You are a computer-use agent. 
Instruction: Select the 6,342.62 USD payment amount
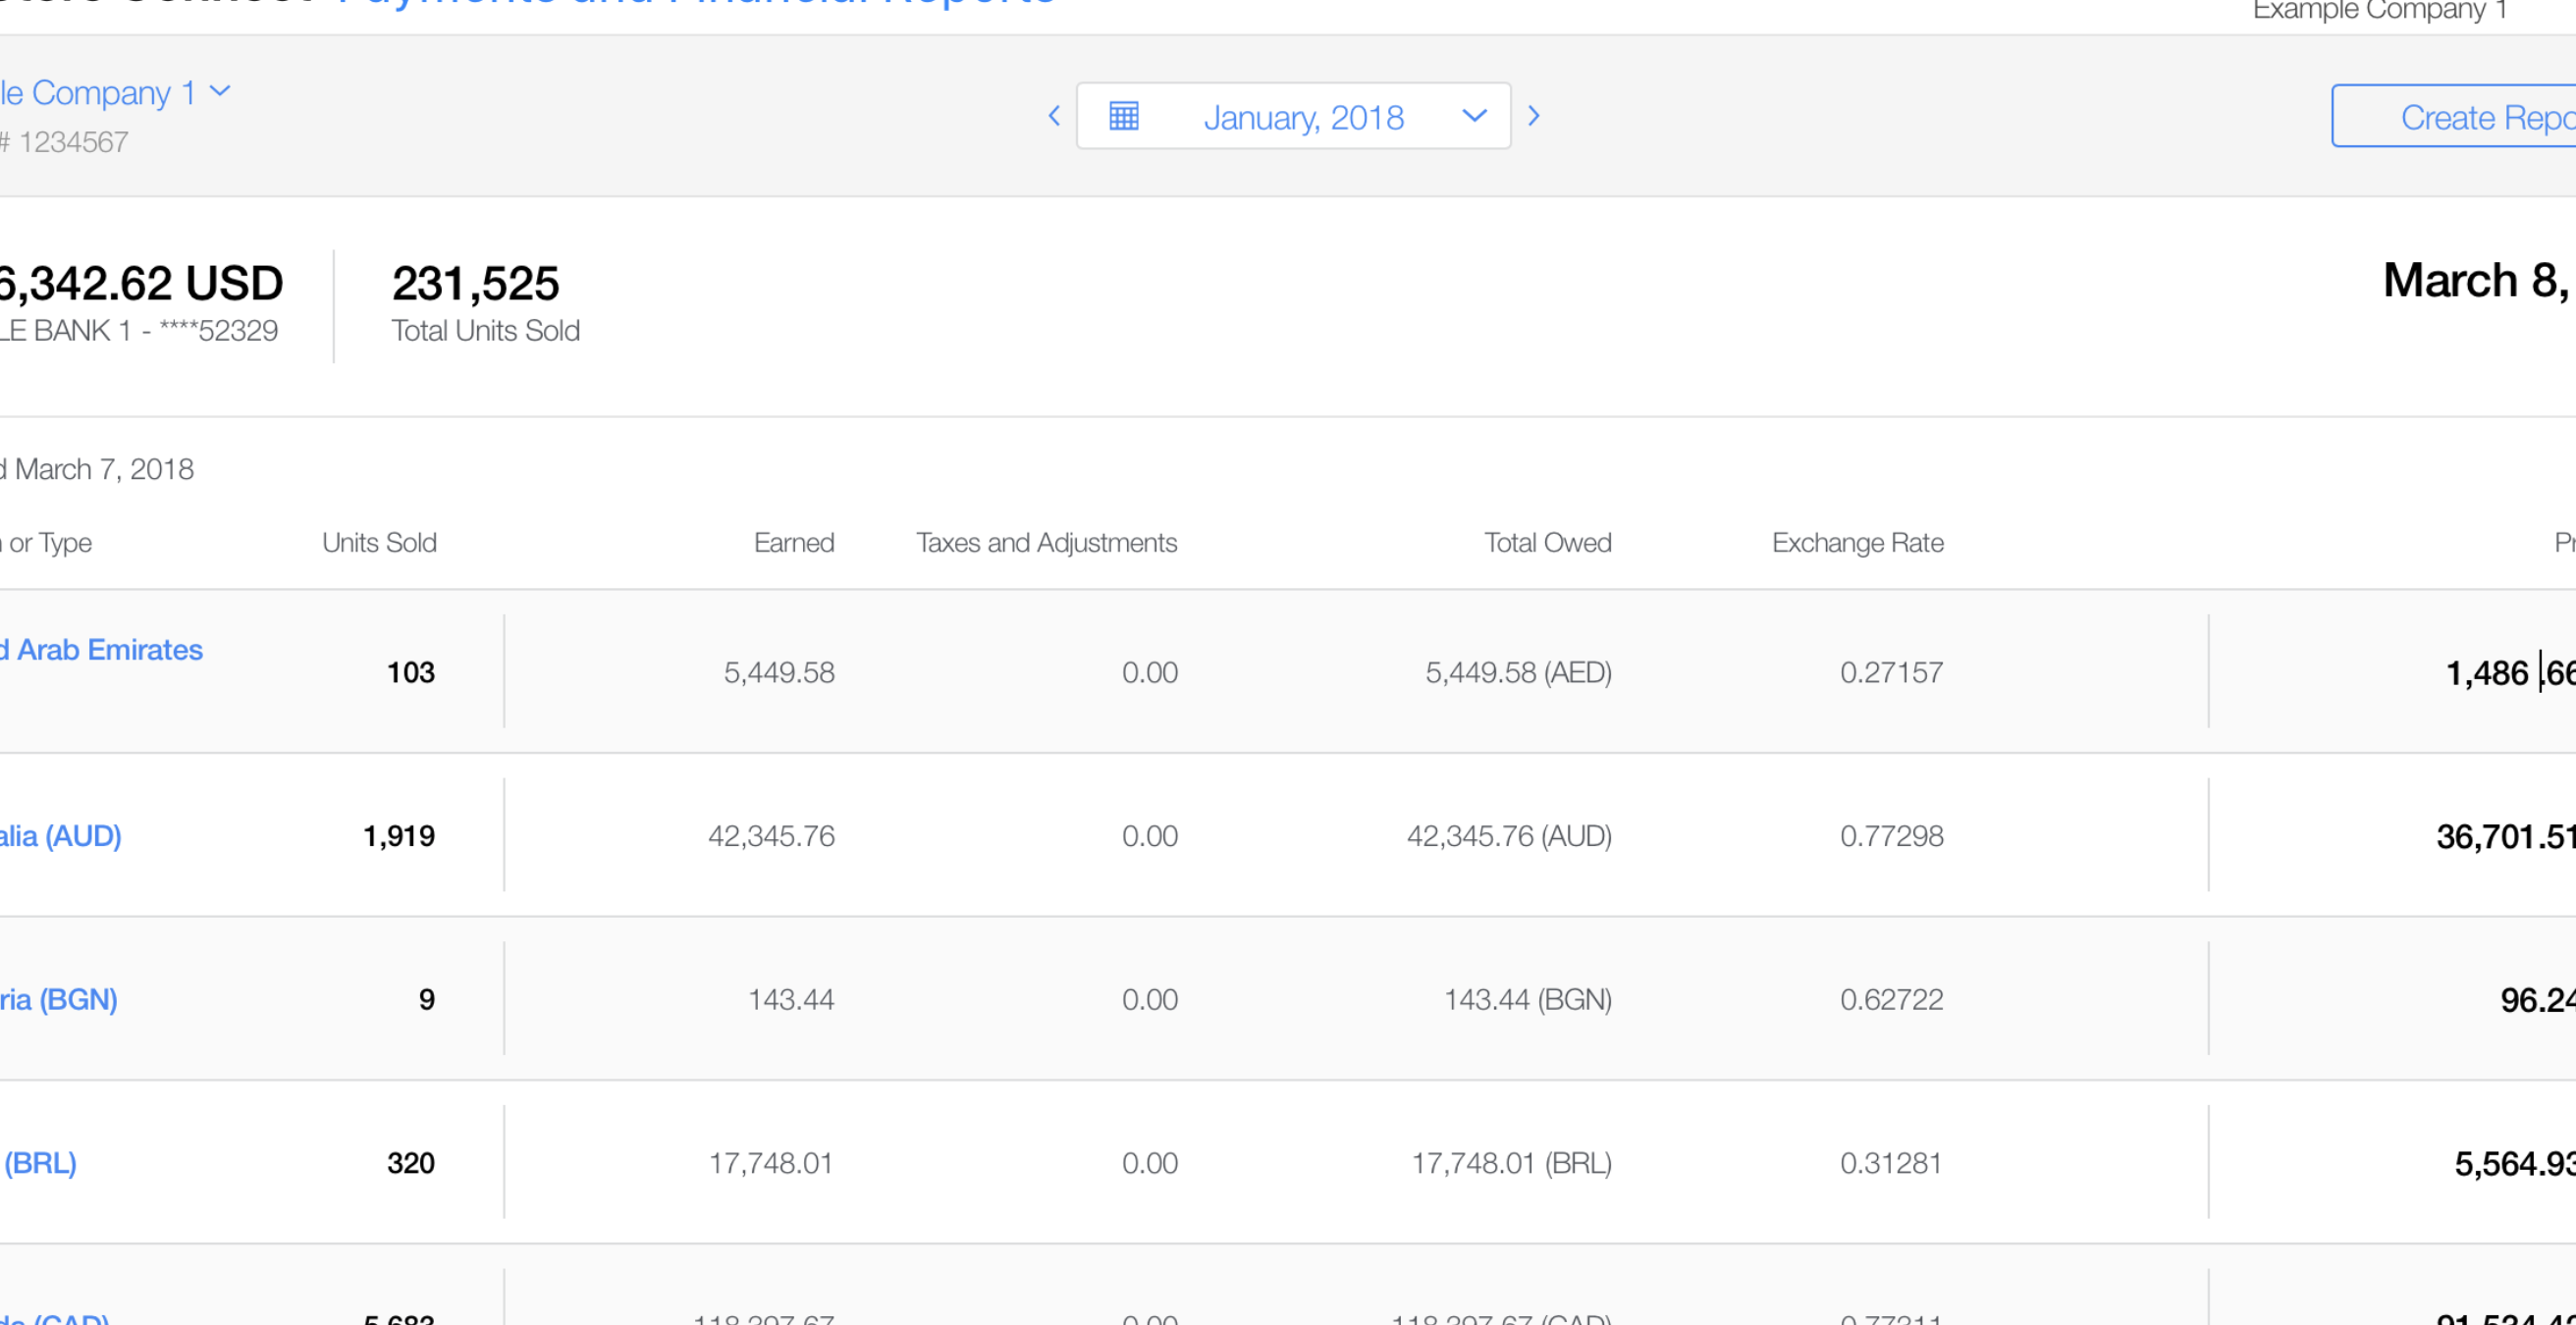click(141, 284)
